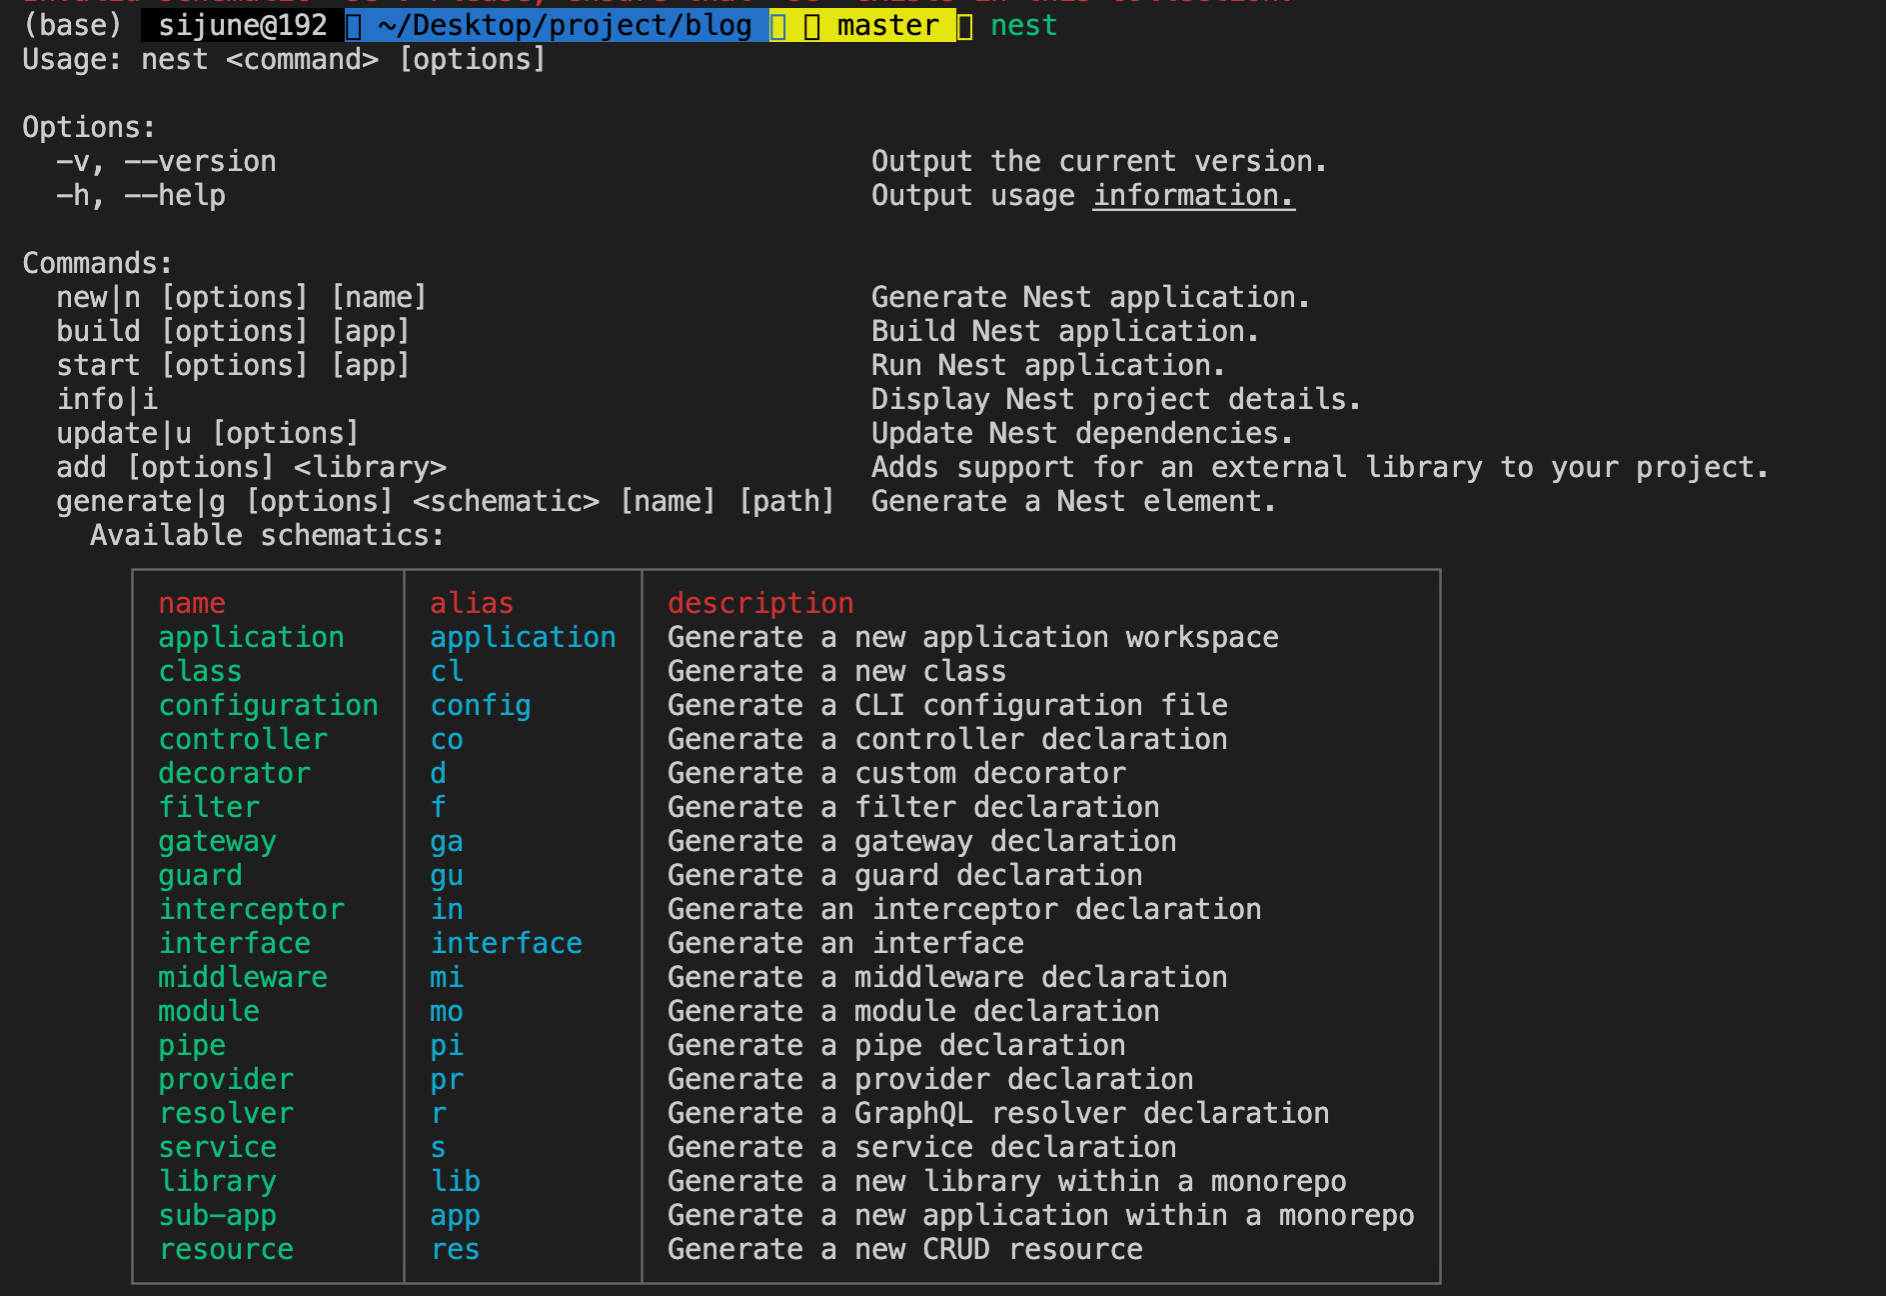Click 'pipe' in the name column
The width and height of the screenshot is (1886, 1296).
point(192,1045)
